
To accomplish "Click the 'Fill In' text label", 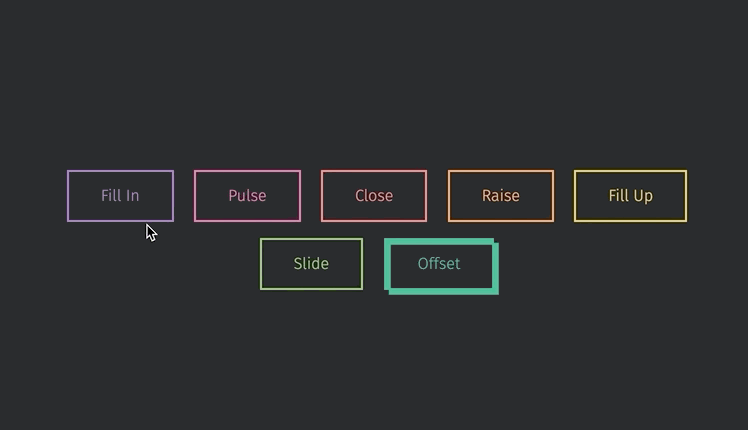I will coord(120,196).
